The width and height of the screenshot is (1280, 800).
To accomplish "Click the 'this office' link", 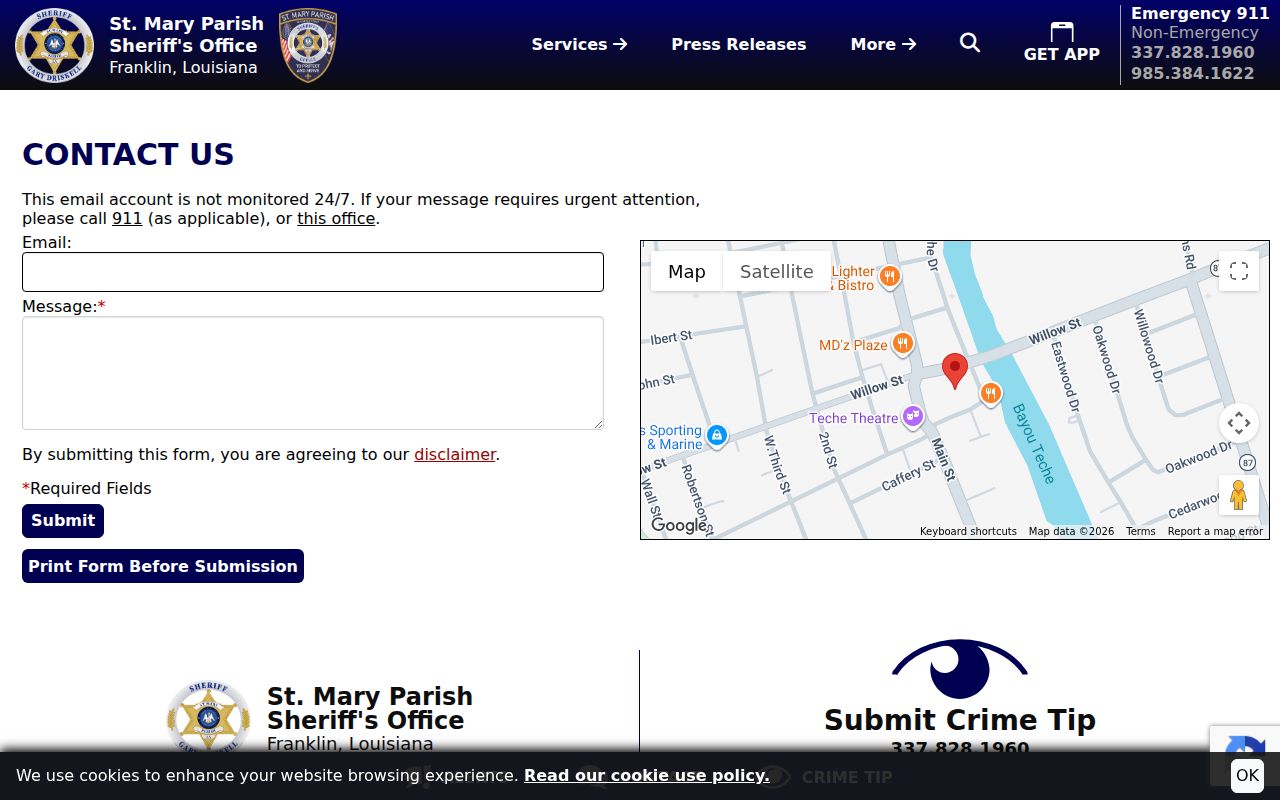I will 336,218.
